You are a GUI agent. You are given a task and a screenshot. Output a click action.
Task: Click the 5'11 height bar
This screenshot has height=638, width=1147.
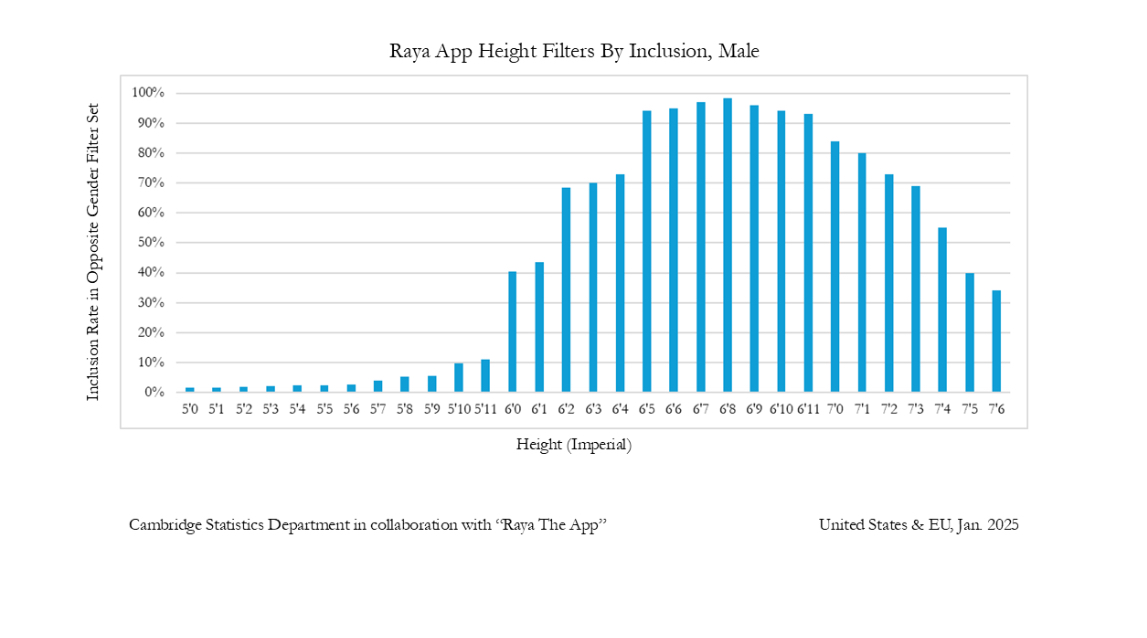(x=485, y=375)
